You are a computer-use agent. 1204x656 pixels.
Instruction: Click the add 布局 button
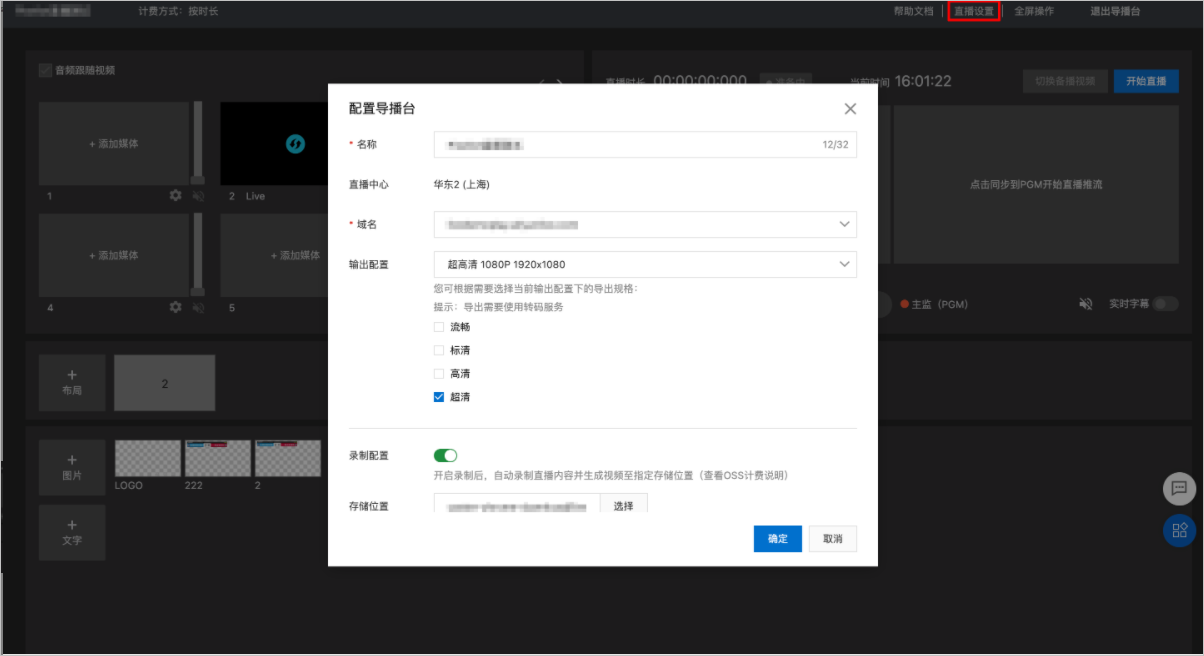72,383
